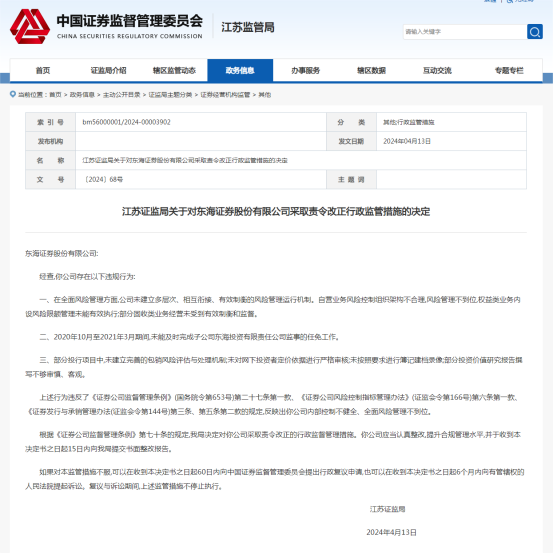Follow the 证券经营机构监管 breadcrumb link

click(225, 95)
